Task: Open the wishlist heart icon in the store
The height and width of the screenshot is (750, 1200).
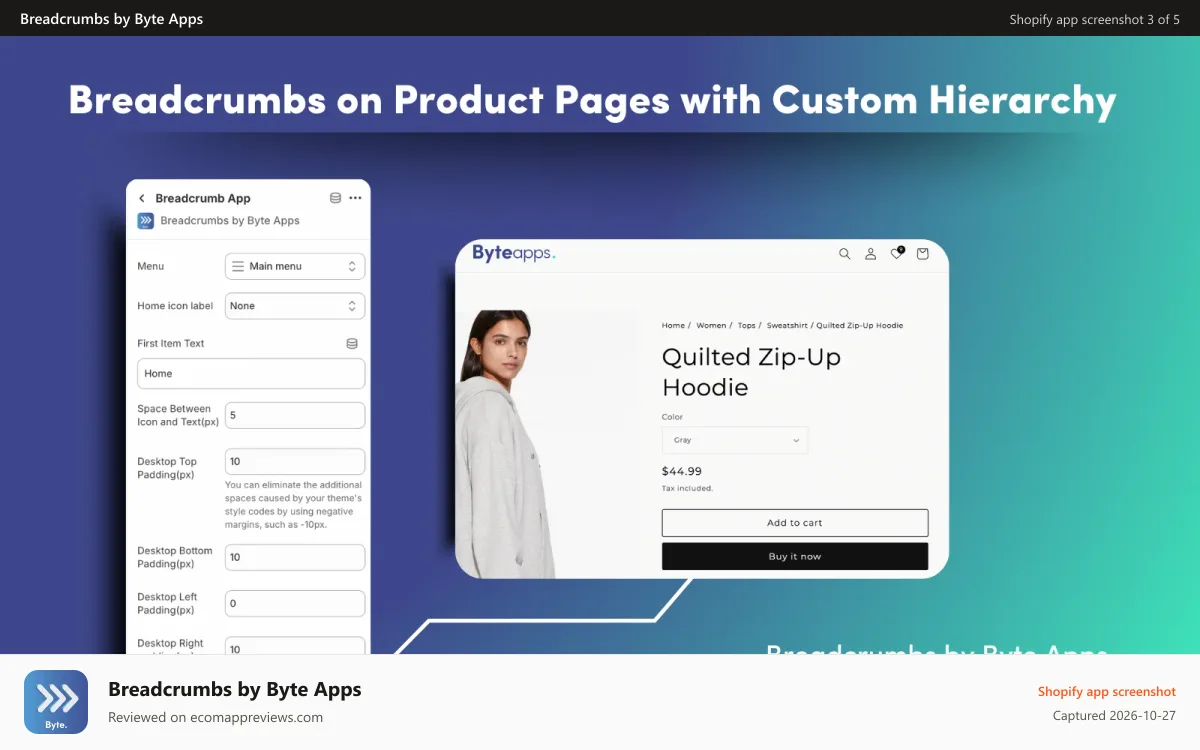Action: click(x=897, y=253)
